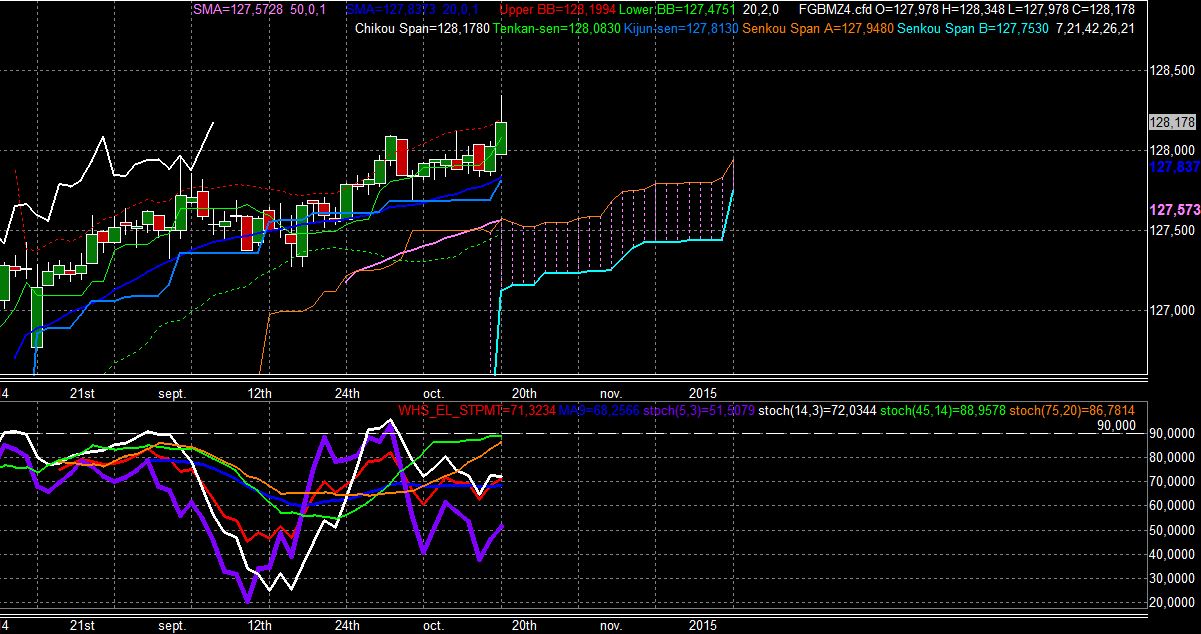Image resolution: width=1201 pixels, height=634 pixels.
Task: Click the Lower BB=127,4751 label
Action: (679, 9)
